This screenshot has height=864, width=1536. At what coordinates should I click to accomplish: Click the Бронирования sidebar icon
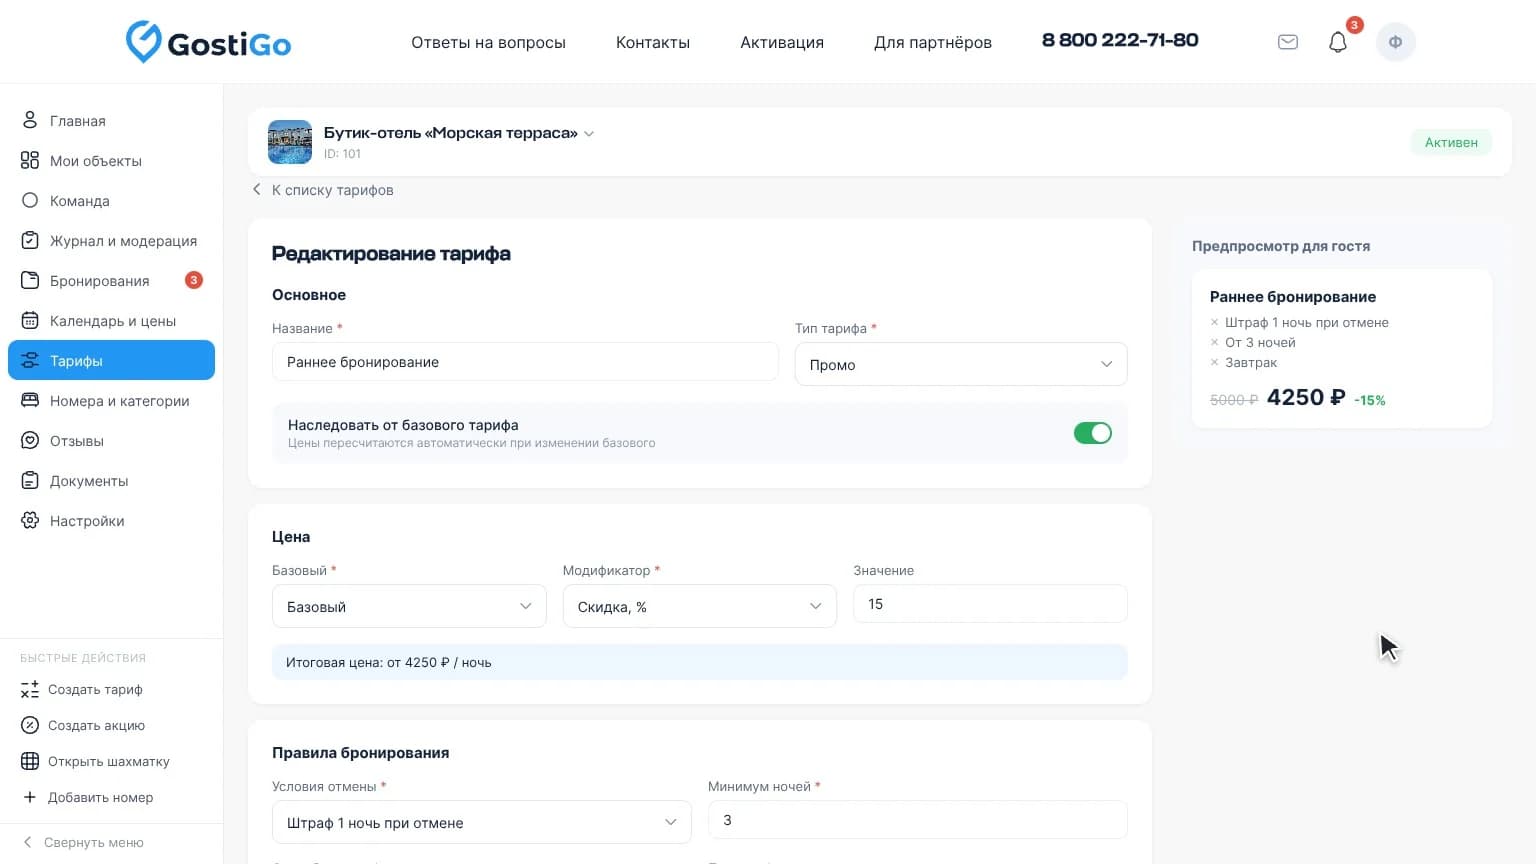coord(30,280)
